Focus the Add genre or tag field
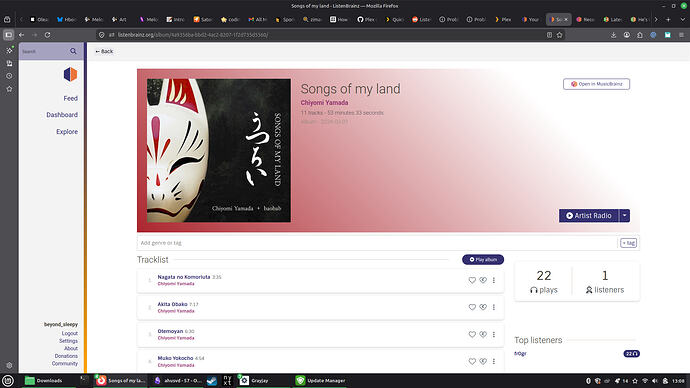The image size is (690, 388). point(377,243)
